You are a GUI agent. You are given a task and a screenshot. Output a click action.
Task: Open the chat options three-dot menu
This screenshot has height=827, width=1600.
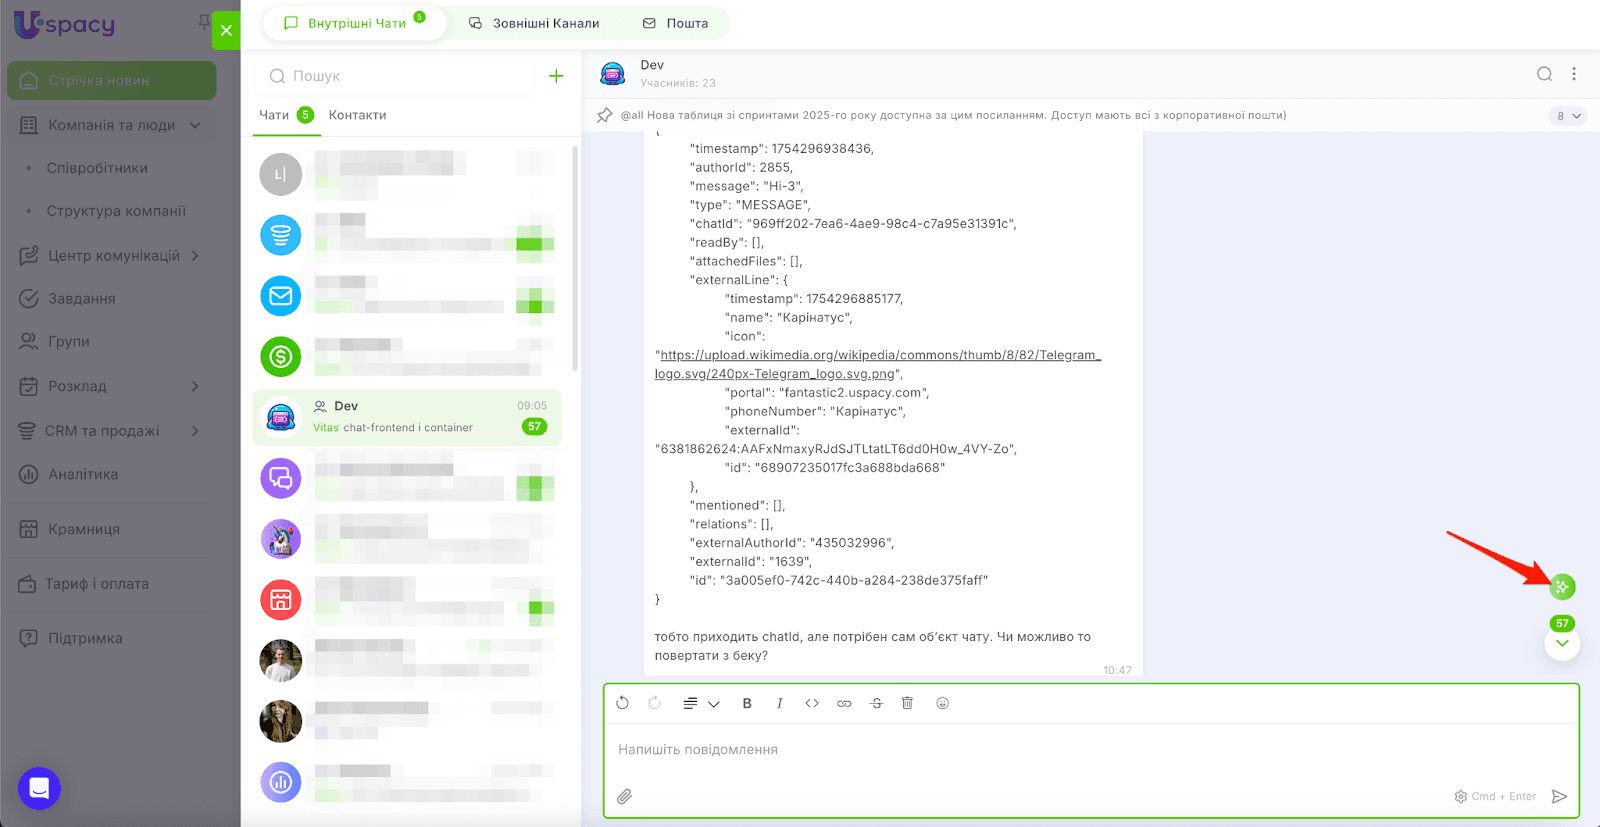tap(1574, 74)
